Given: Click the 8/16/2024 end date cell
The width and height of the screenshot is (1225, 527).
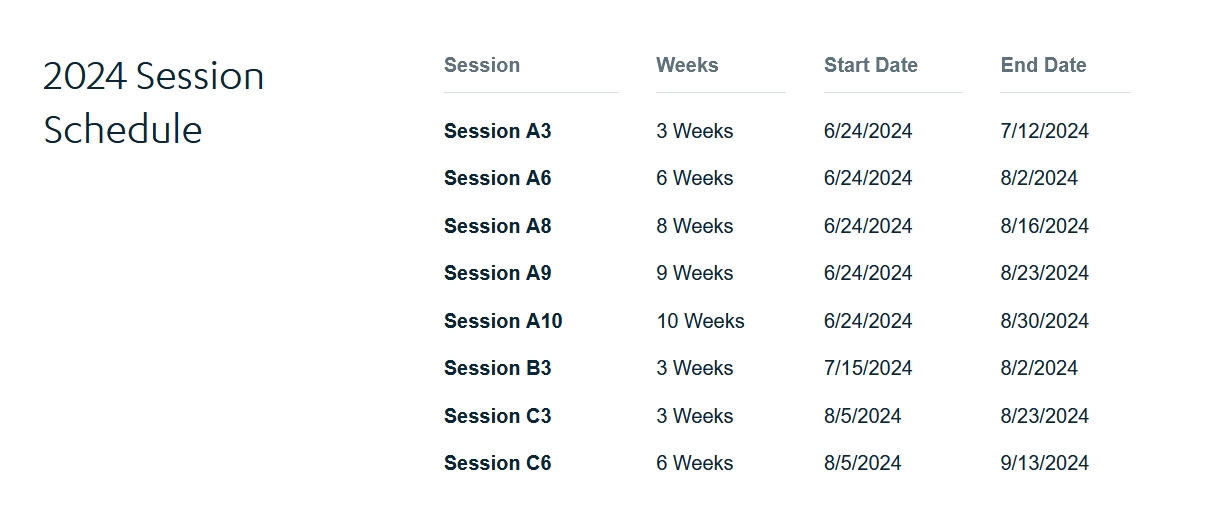Looking at the screenshot, I should 1044,226.
